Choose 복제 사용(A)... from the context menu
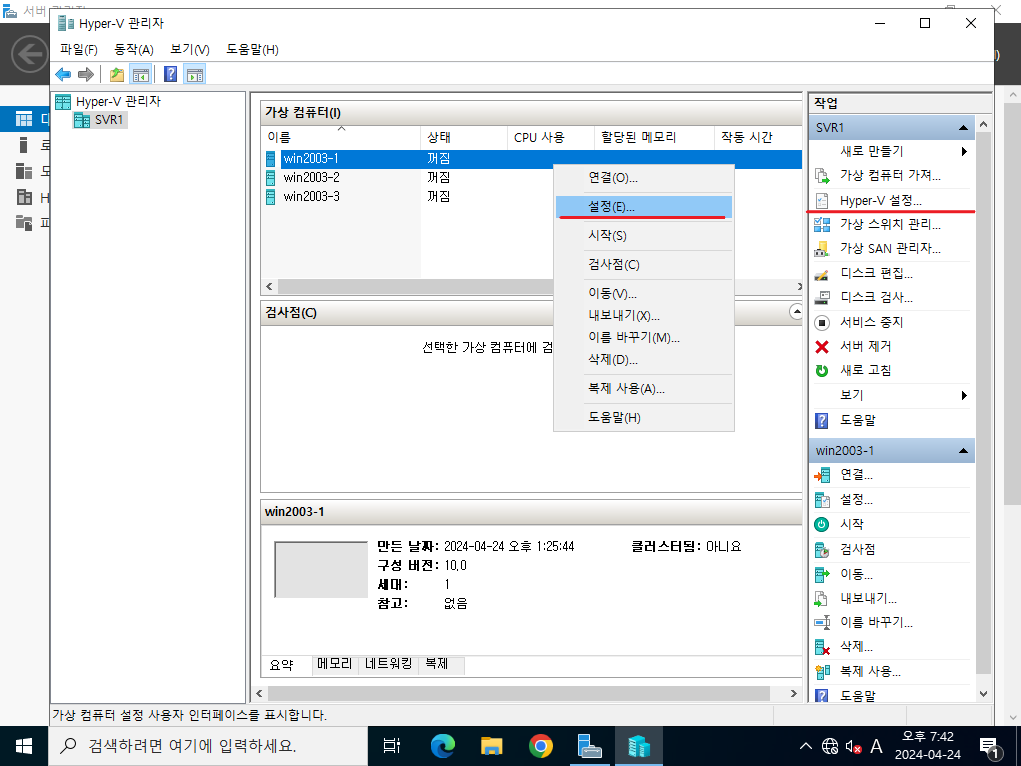The height and width of the screenshot is (766, 1021). tap(644, 389)
